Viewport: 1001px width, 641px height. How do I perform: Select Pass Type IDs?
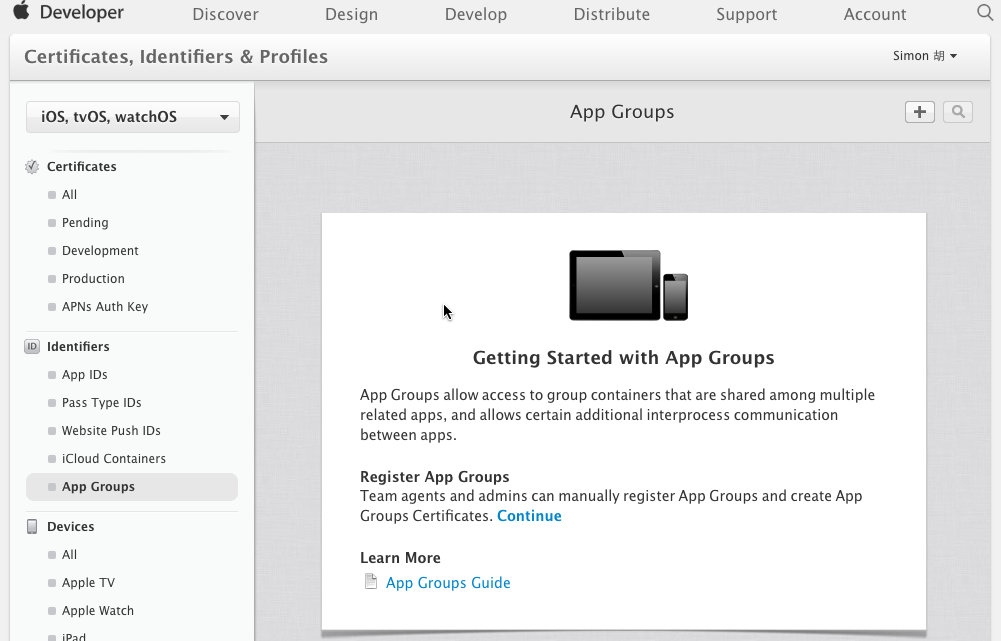point(102,403)
